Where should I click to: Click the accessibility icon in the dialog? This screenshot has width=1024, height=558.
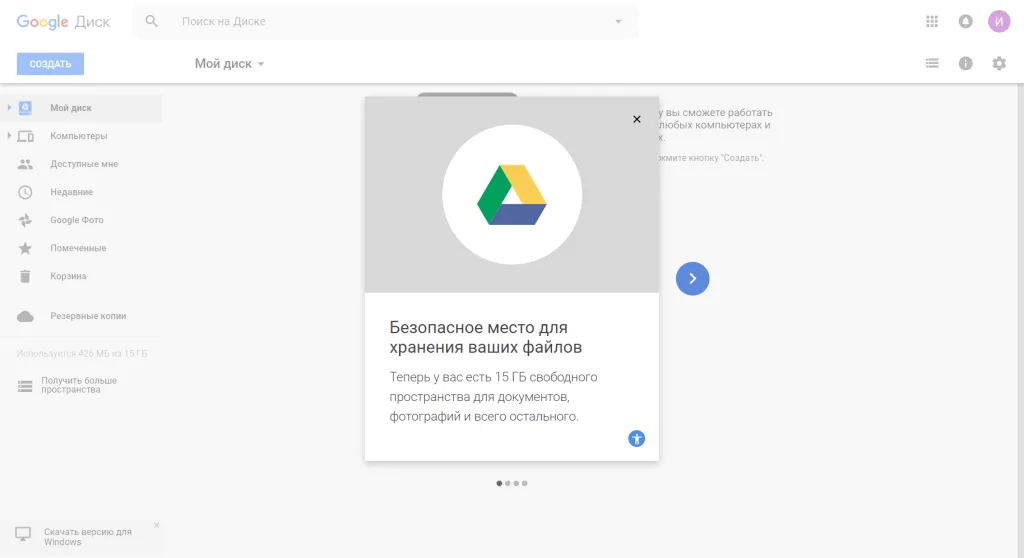[637, 438]
